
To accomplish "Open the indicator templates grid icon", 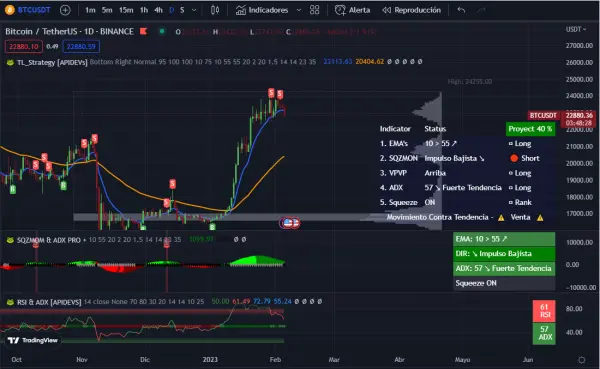I will [315, 10].
